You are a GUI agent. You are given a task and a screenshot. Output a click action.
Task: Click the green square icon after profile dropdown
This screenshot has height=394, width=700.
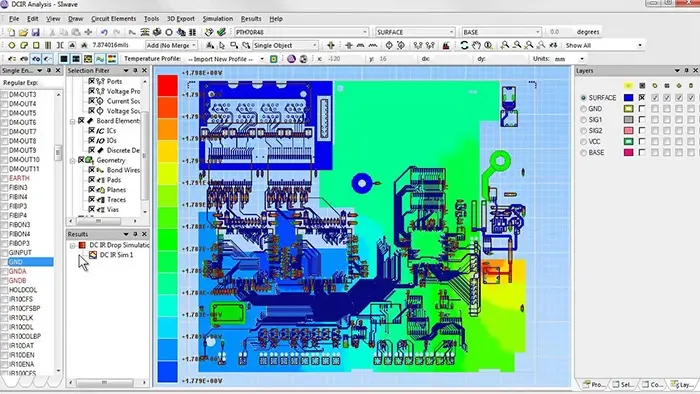(274, 59)
